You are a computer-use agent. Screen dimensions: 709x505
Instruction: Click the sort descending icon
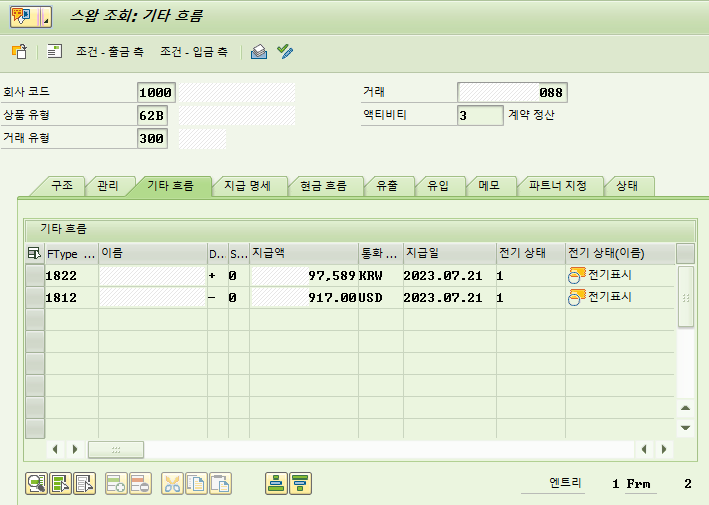tap(300, 484)
